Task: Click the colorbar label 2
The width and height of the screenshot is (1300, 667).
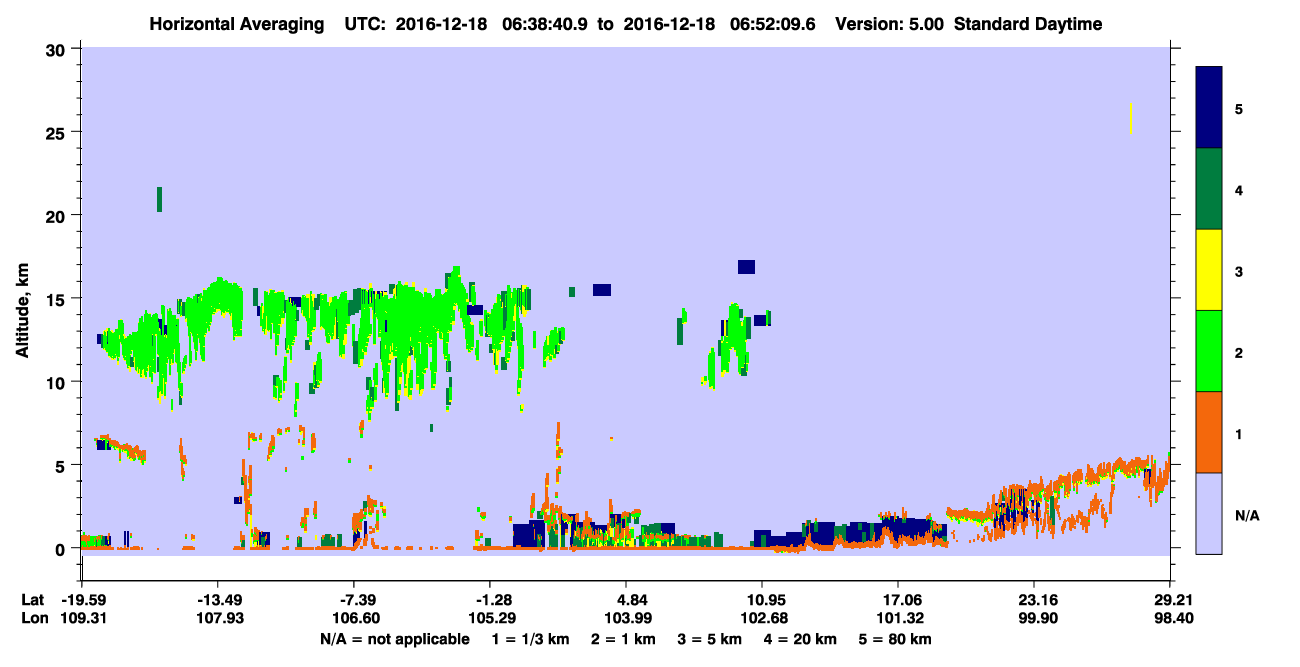Action: coord(1239,351)
